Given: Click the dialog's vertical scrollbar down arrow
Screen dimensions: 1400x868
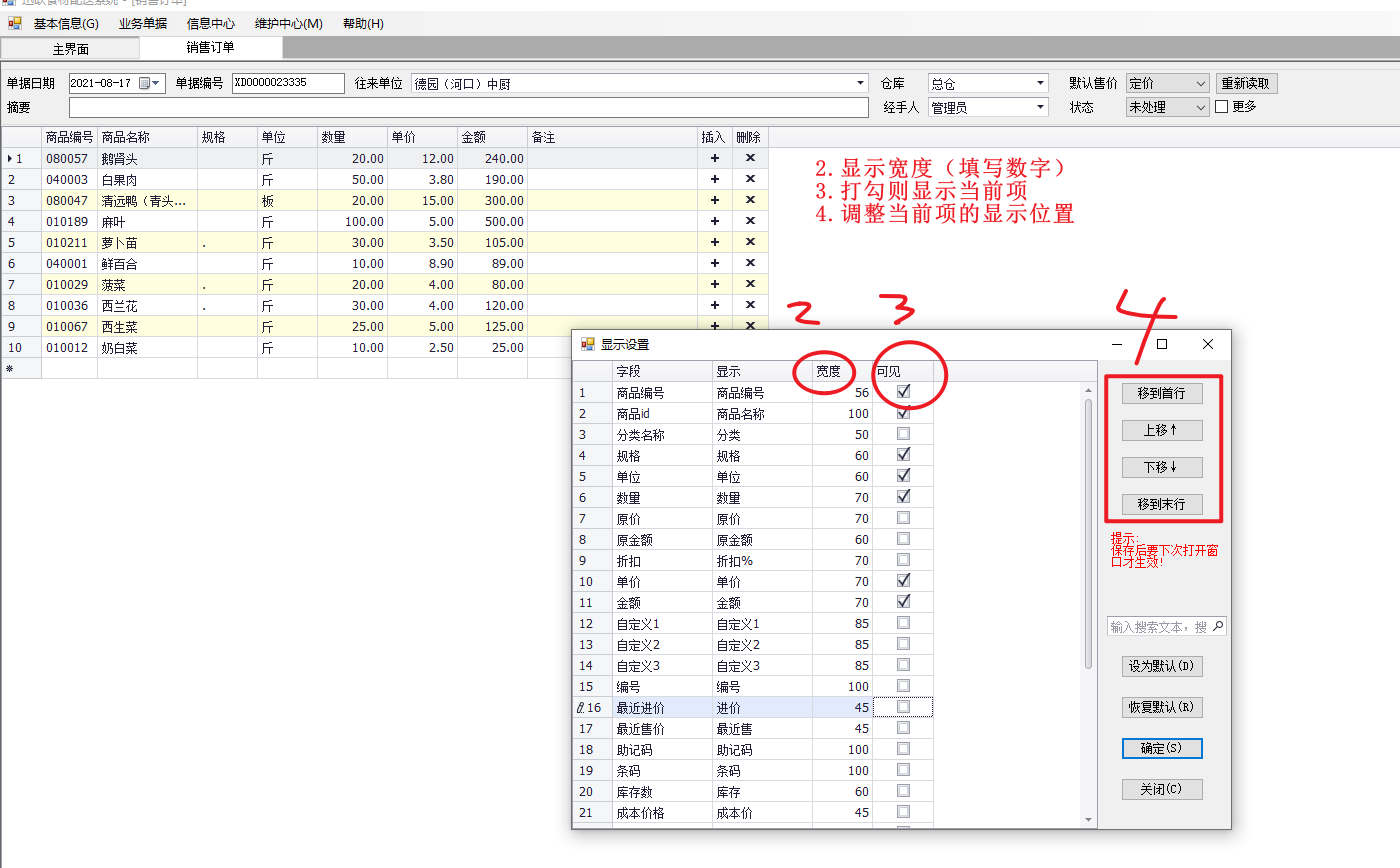Looking at the screenshot, I should (1089, 820).
